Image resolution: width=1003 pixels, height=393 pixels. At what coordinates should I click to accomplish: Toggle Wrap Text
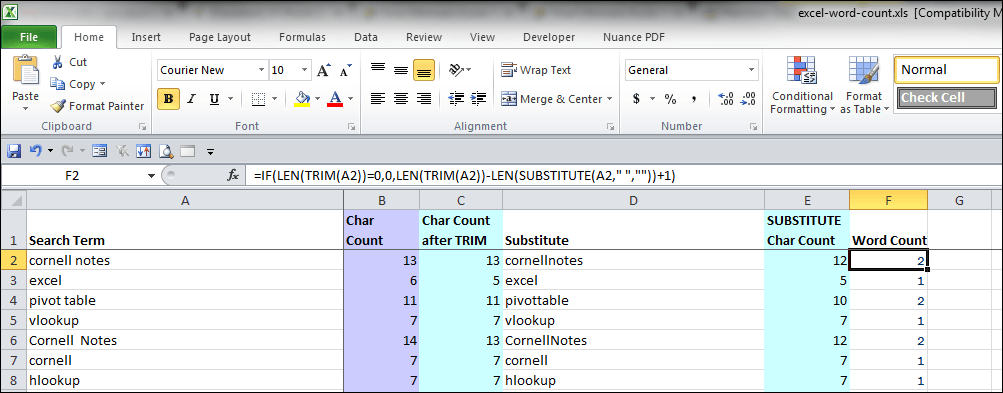click(536, 70)
